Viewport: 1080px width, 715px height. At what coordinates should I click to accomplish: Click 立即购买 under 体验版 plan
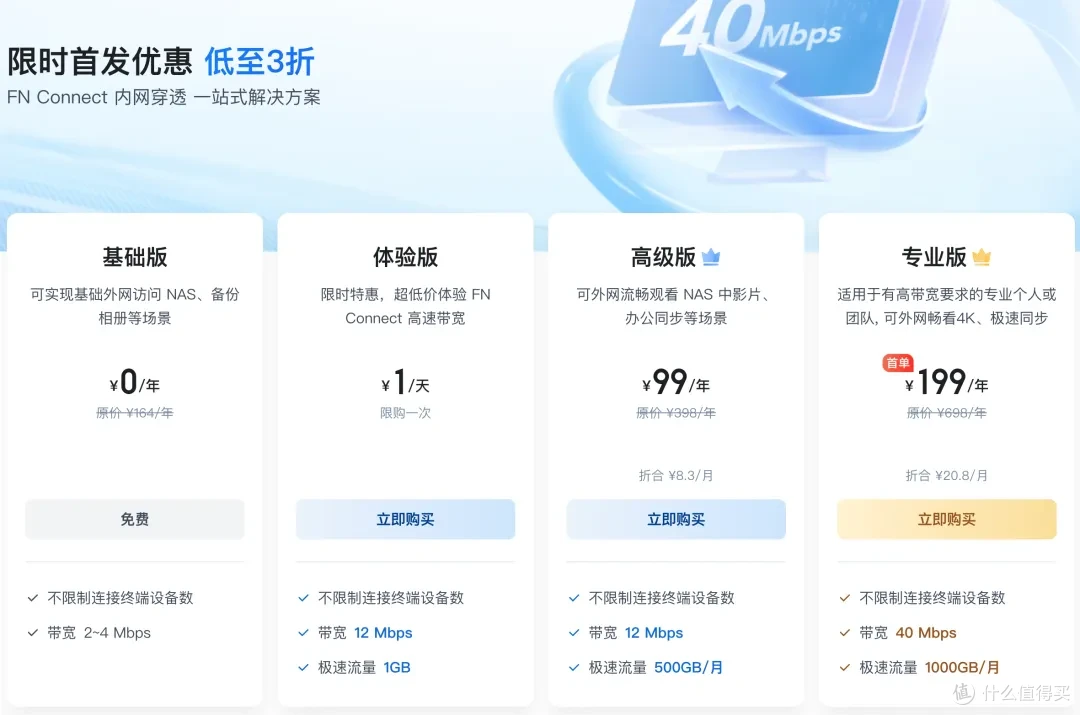click(x=406, y=519)
